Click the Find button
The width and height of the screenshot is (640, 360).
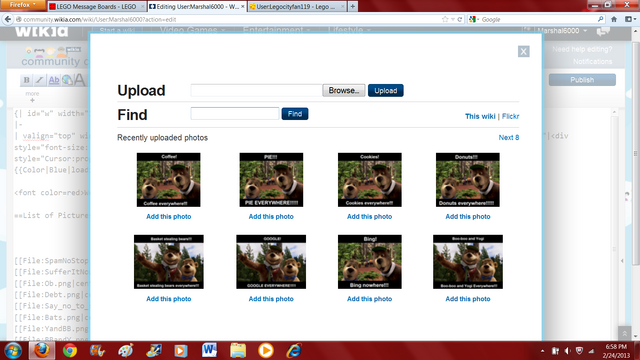[295, 114]
